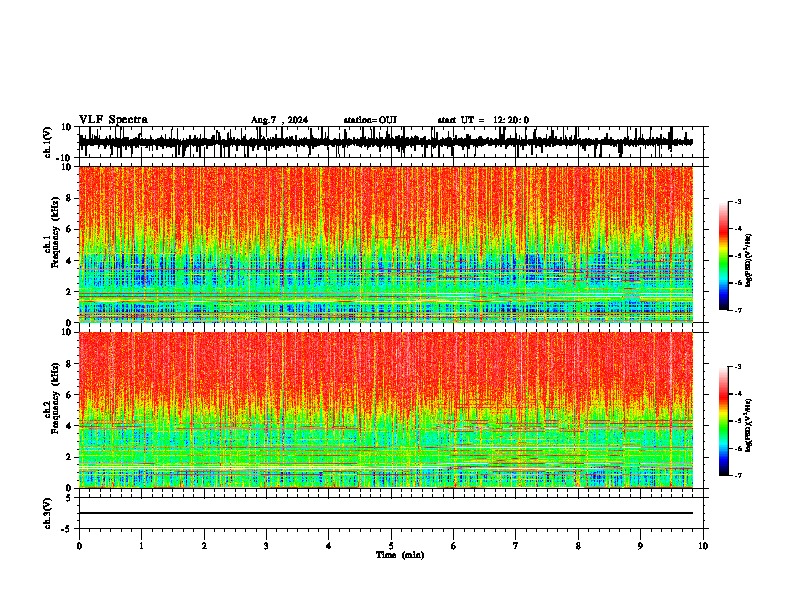Viewport: 792px width, 612px height.
Task: Click the '0' tick on time axis
Action: (79, 546)
